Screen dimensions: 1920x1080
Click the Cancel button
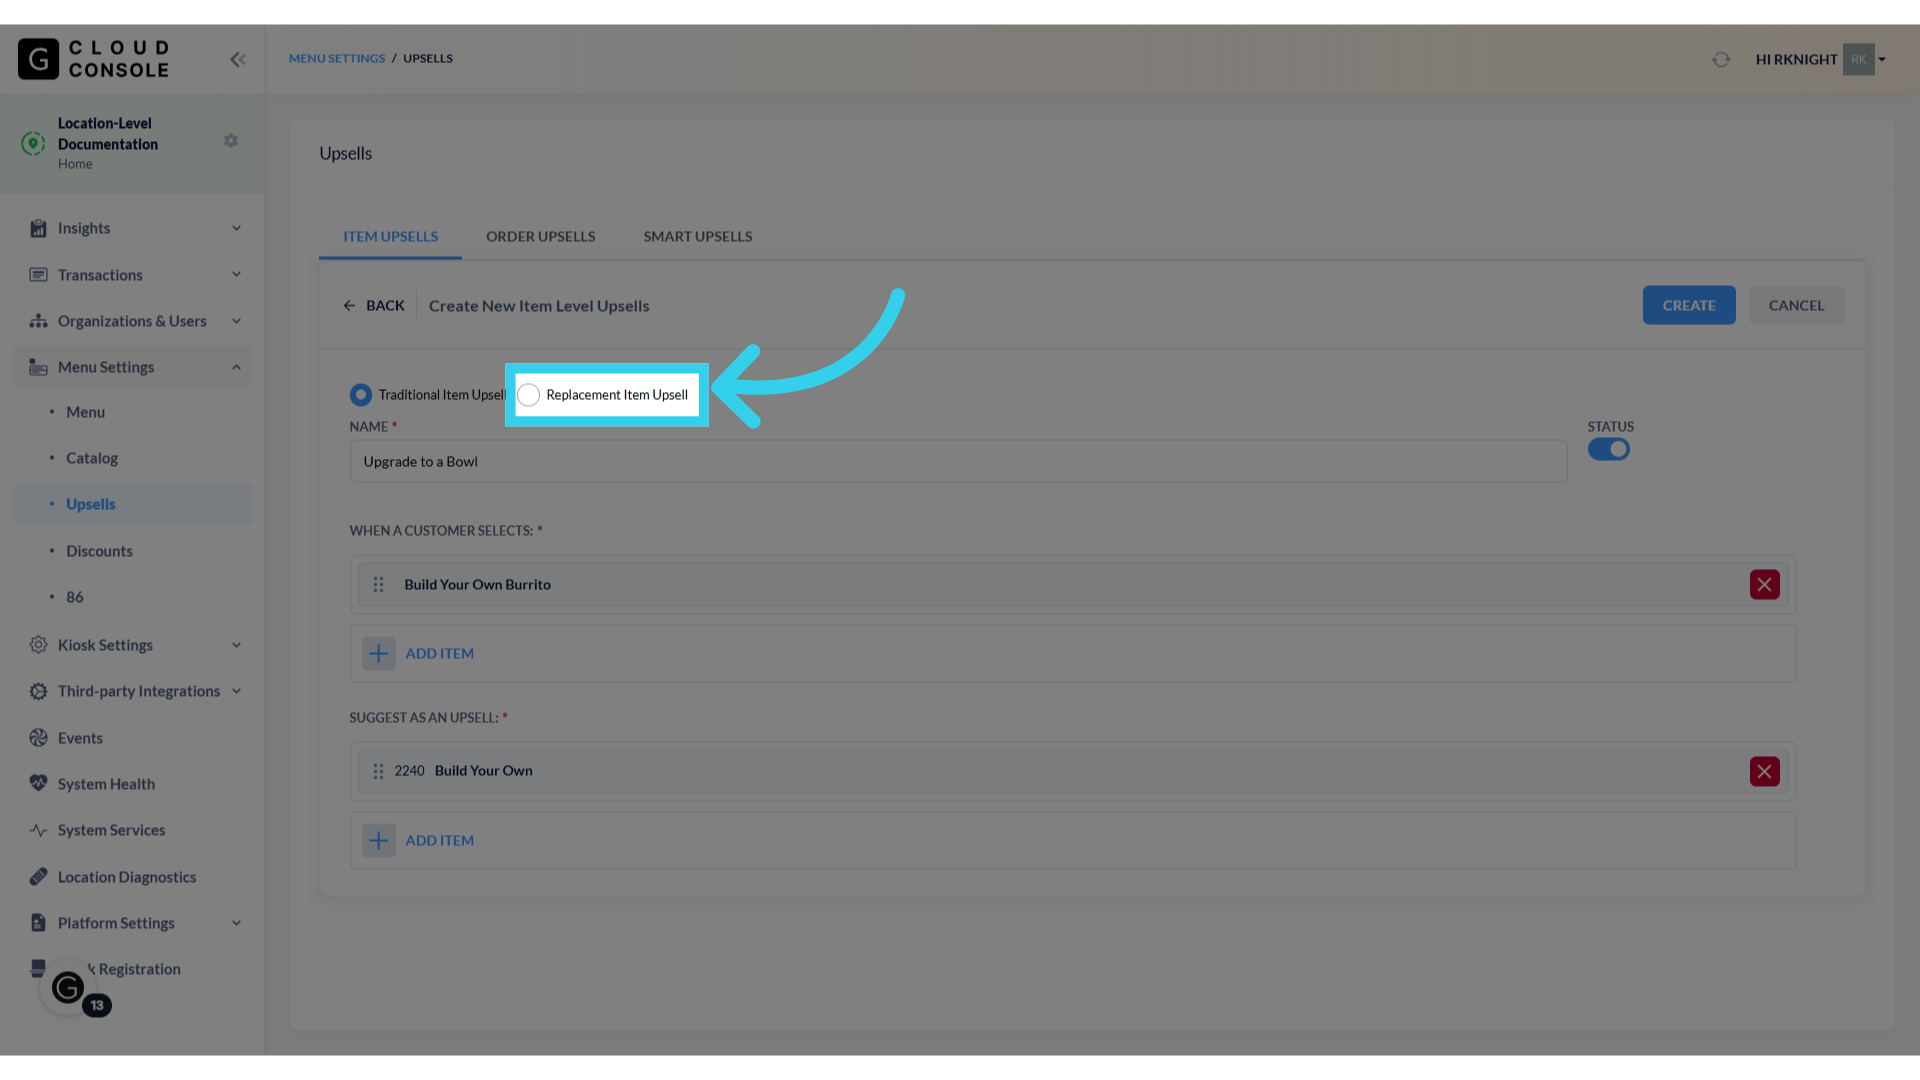[1796, 306]
